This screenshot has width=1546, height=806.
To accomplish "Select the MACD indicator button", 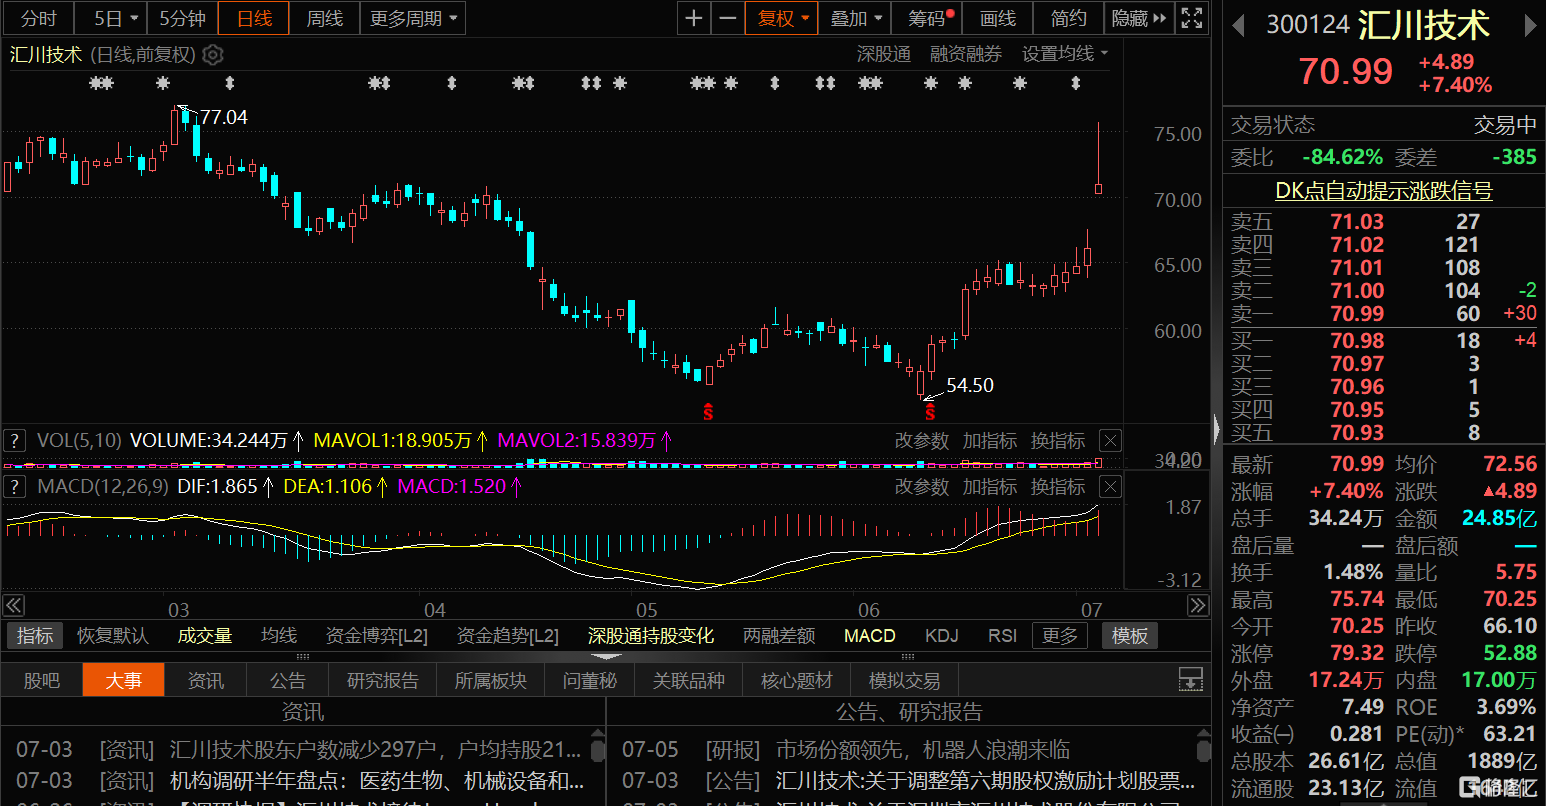I will coord(869,635).
